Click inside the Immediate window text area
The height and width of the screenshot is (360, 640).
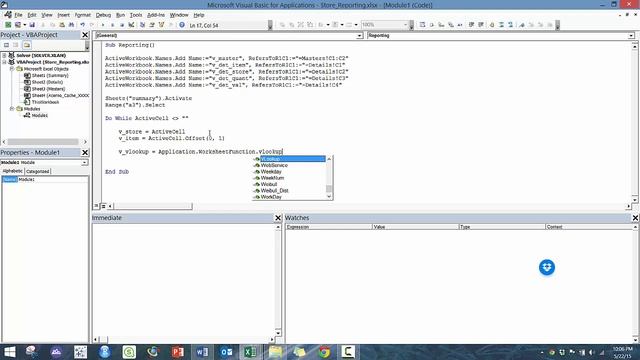pos(183,280)
